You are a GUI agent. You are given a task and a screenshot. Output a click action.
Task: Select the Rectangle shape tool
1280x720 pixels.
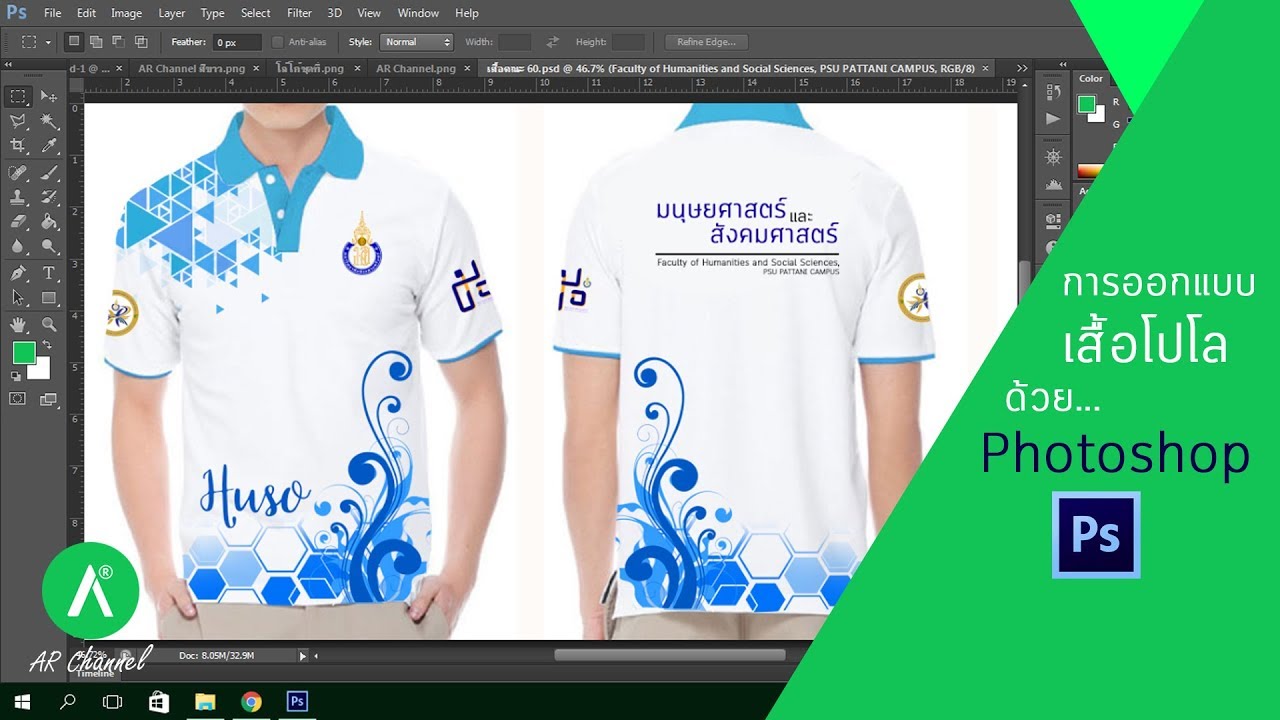click(48, 297)
